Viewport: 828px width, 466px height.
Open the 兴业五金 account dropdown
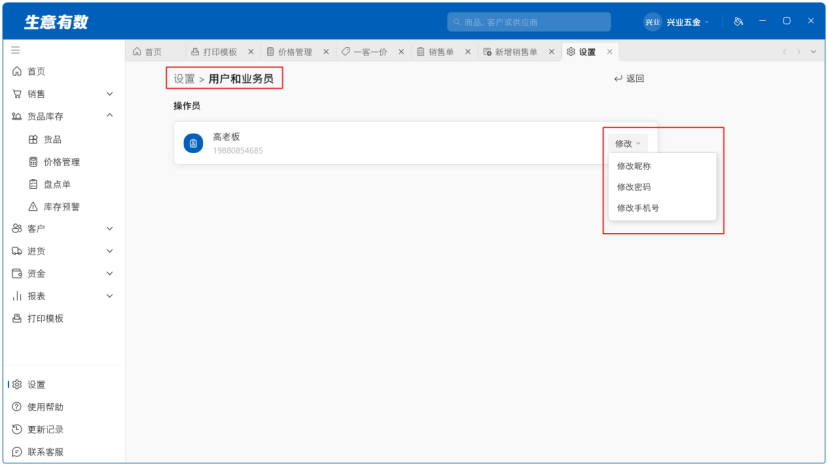[688, 22]
